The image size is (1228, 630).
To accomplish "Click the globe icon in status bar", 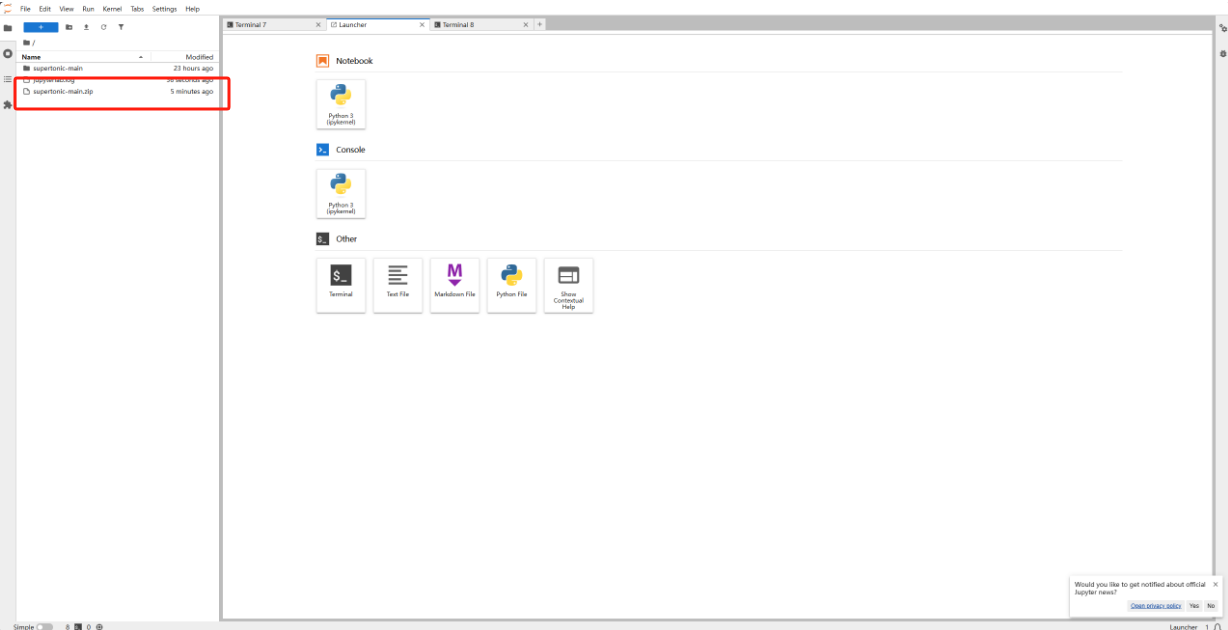I will tap(99, 627).
